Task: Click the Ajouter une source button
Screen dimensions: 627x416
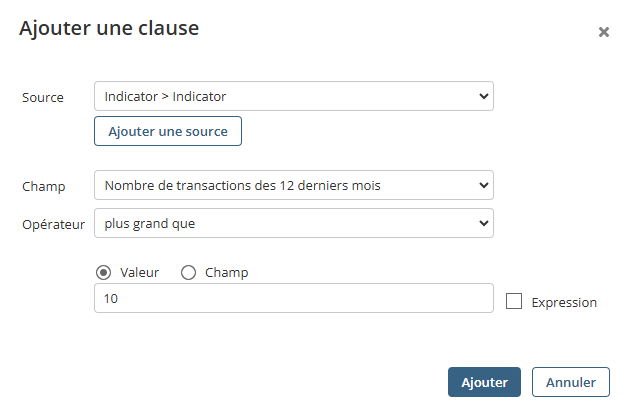Action: 168,131
